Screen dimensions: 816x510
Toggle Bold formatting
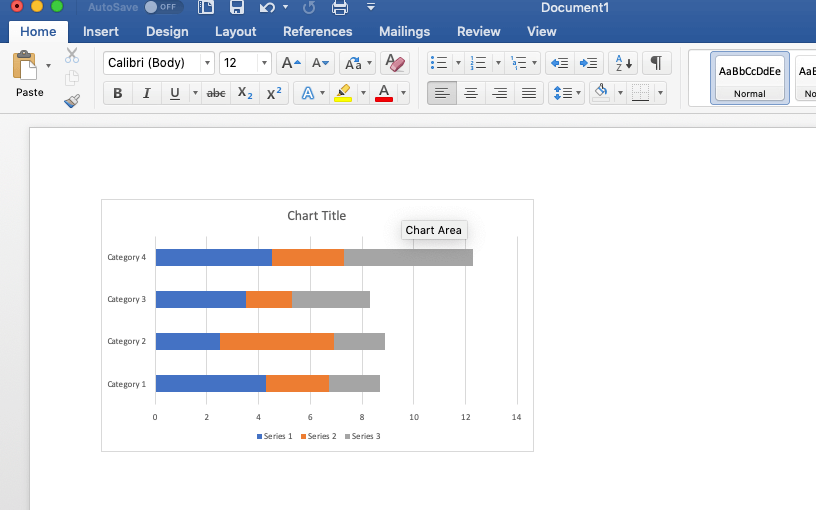118,93
